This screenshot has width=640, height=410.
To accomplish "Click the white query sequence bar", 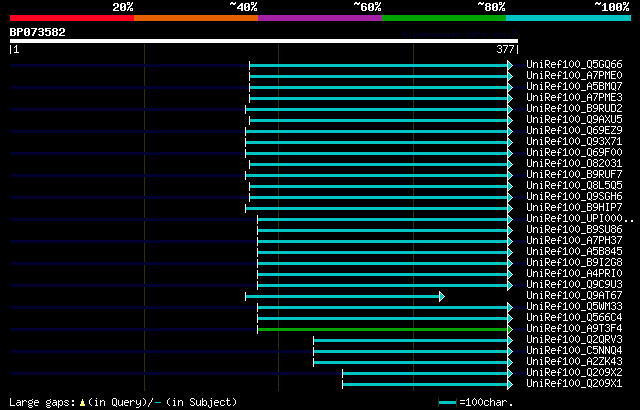I will click(x=264, y=41).
